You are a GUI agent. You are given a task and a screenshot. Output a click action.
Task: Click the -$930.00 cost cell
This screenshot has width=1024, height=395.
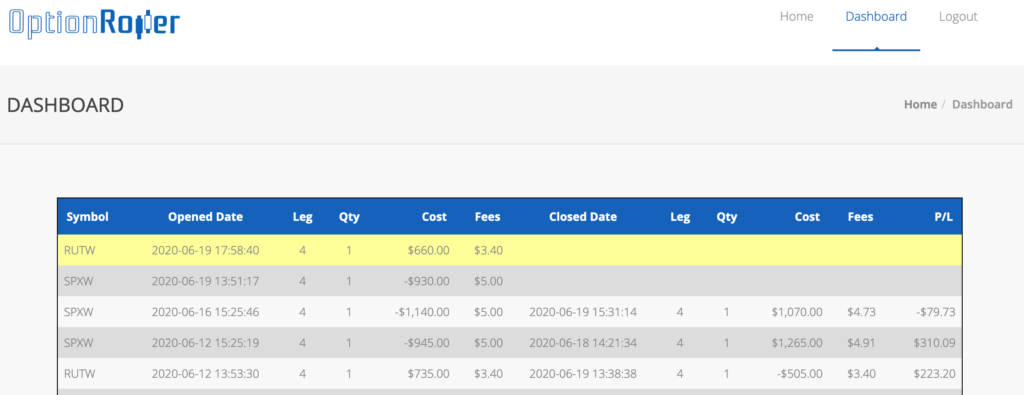(x=426, y=281)
